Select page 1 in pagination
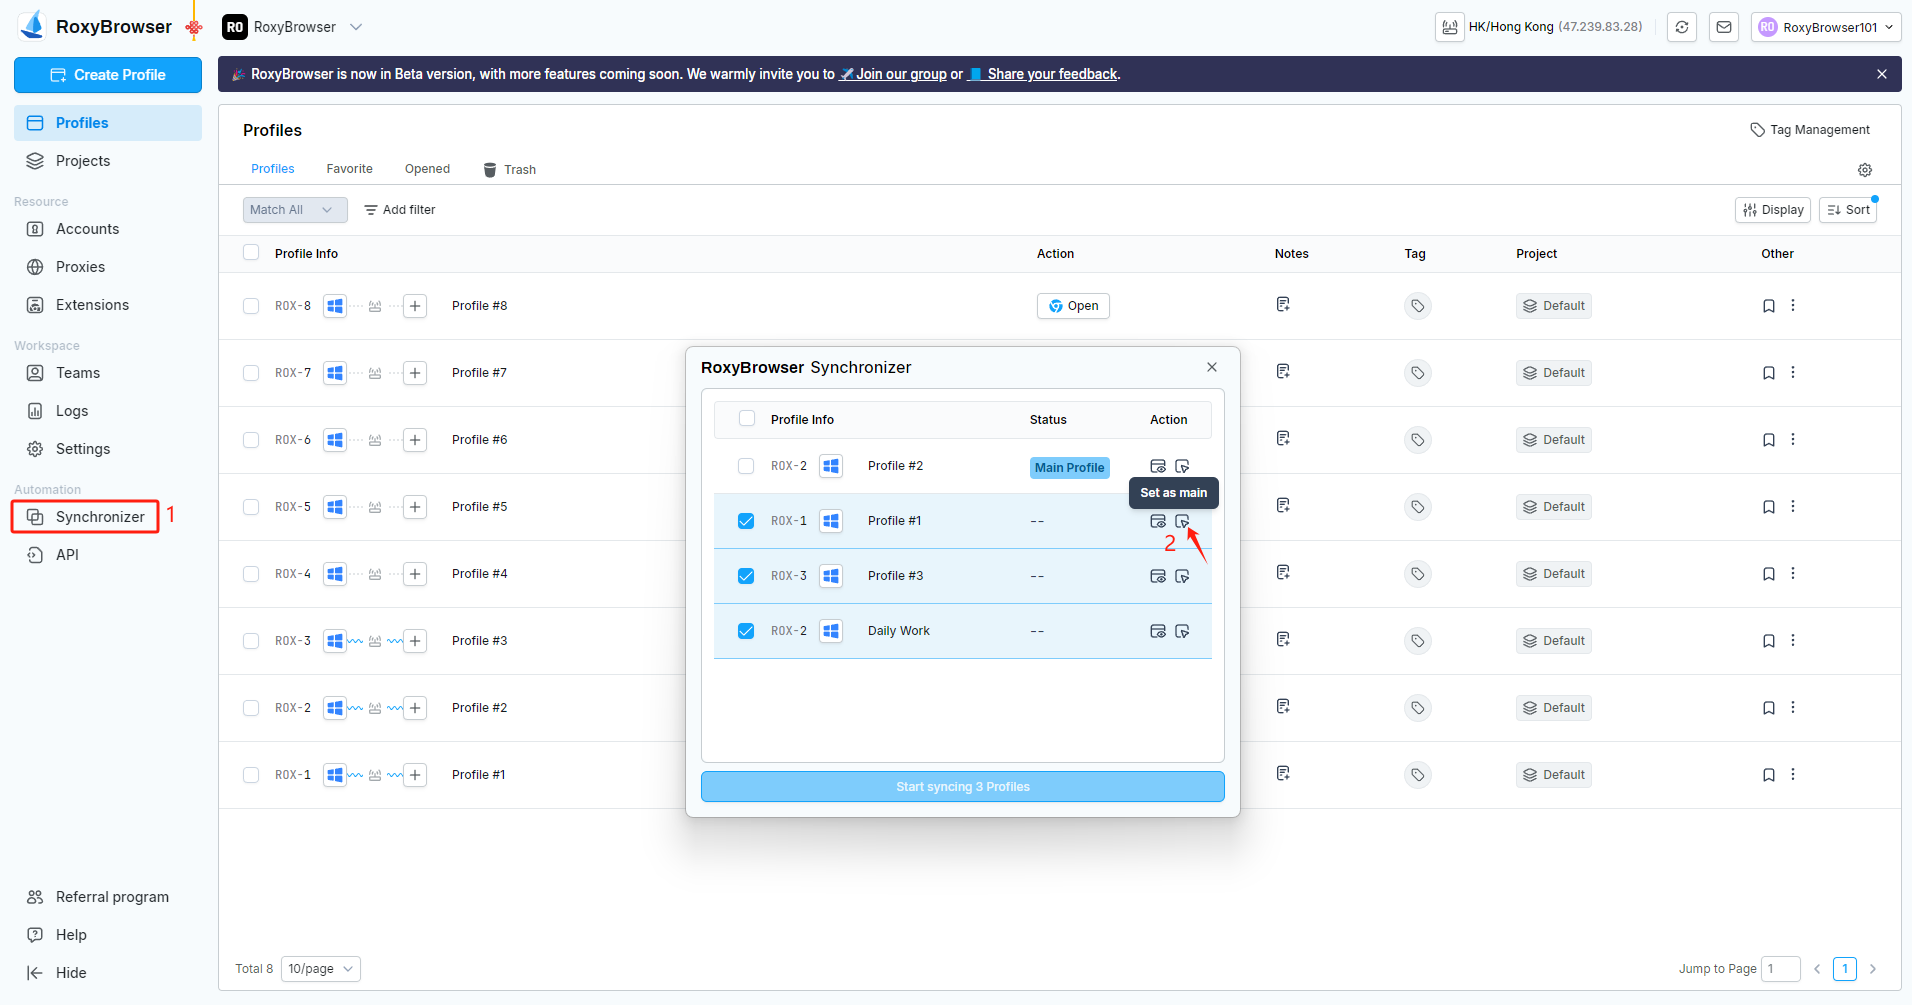Screen dimensions: 1912x1005 (1845, 969)
